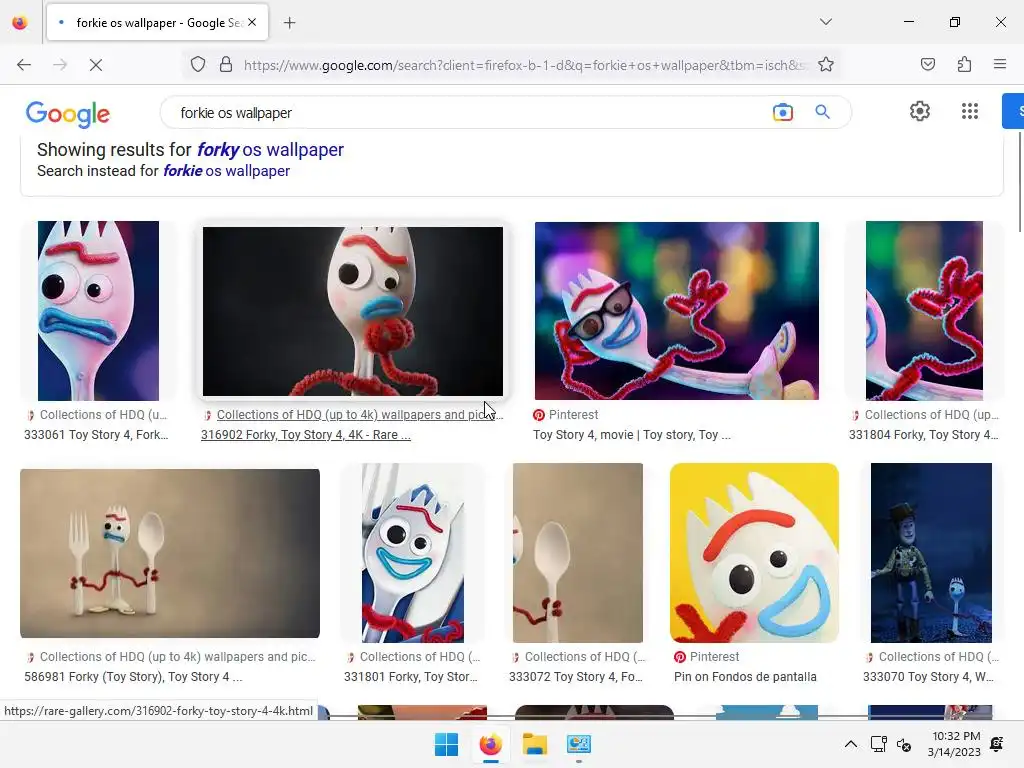Open the Control Panel taskbar icon
Image resolution: width=1024 pixels, height=768 pixels.
tap(579, 744)
